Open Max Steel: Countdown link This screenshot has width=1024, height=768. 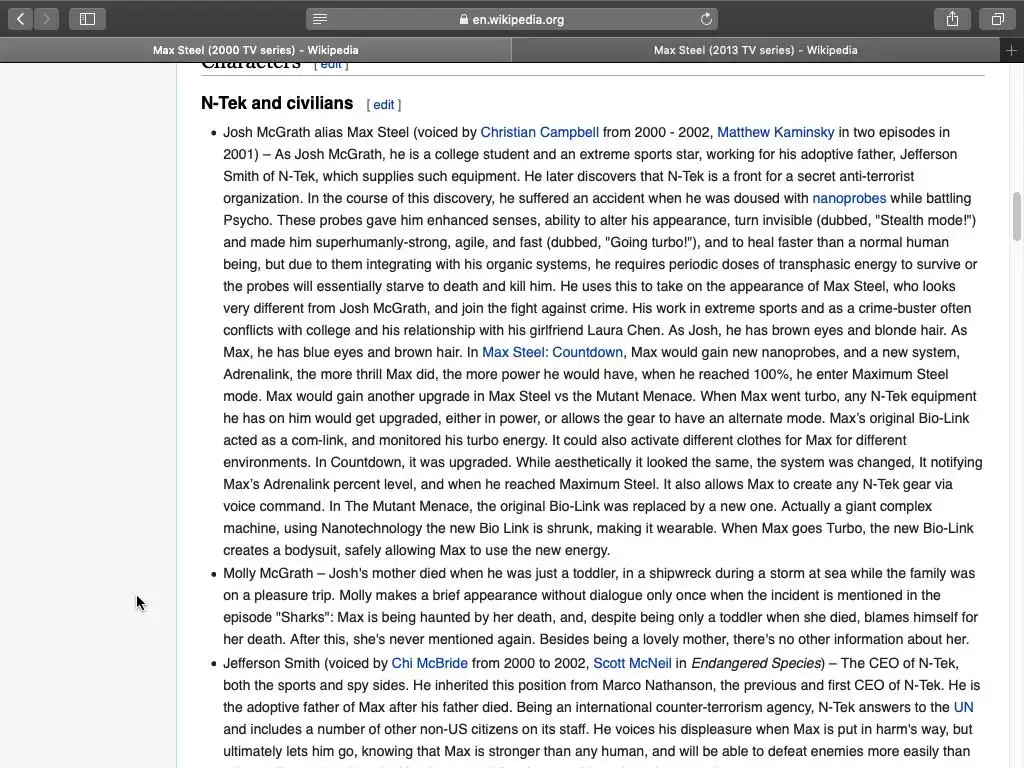pyautogui.click(x=552, y=353)
